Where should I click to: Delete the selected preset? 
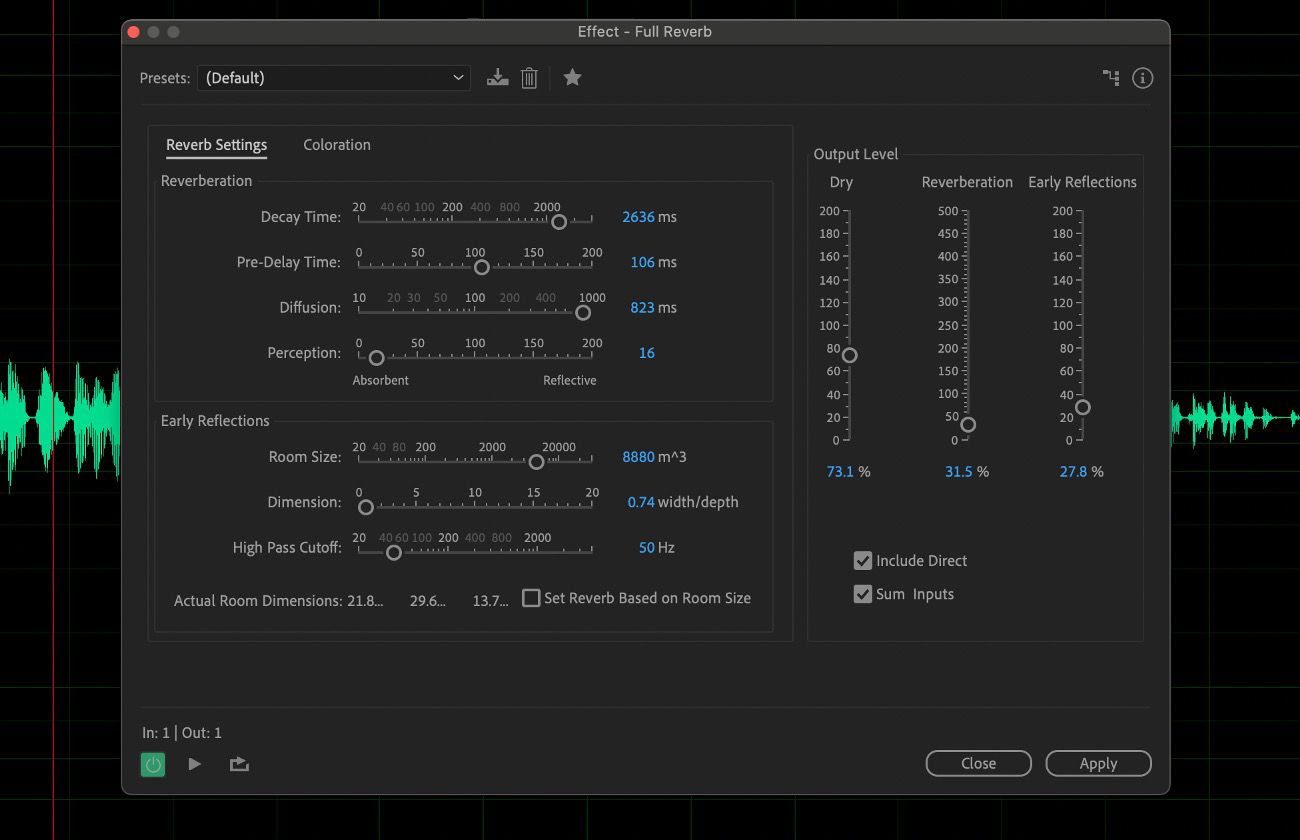529,77
